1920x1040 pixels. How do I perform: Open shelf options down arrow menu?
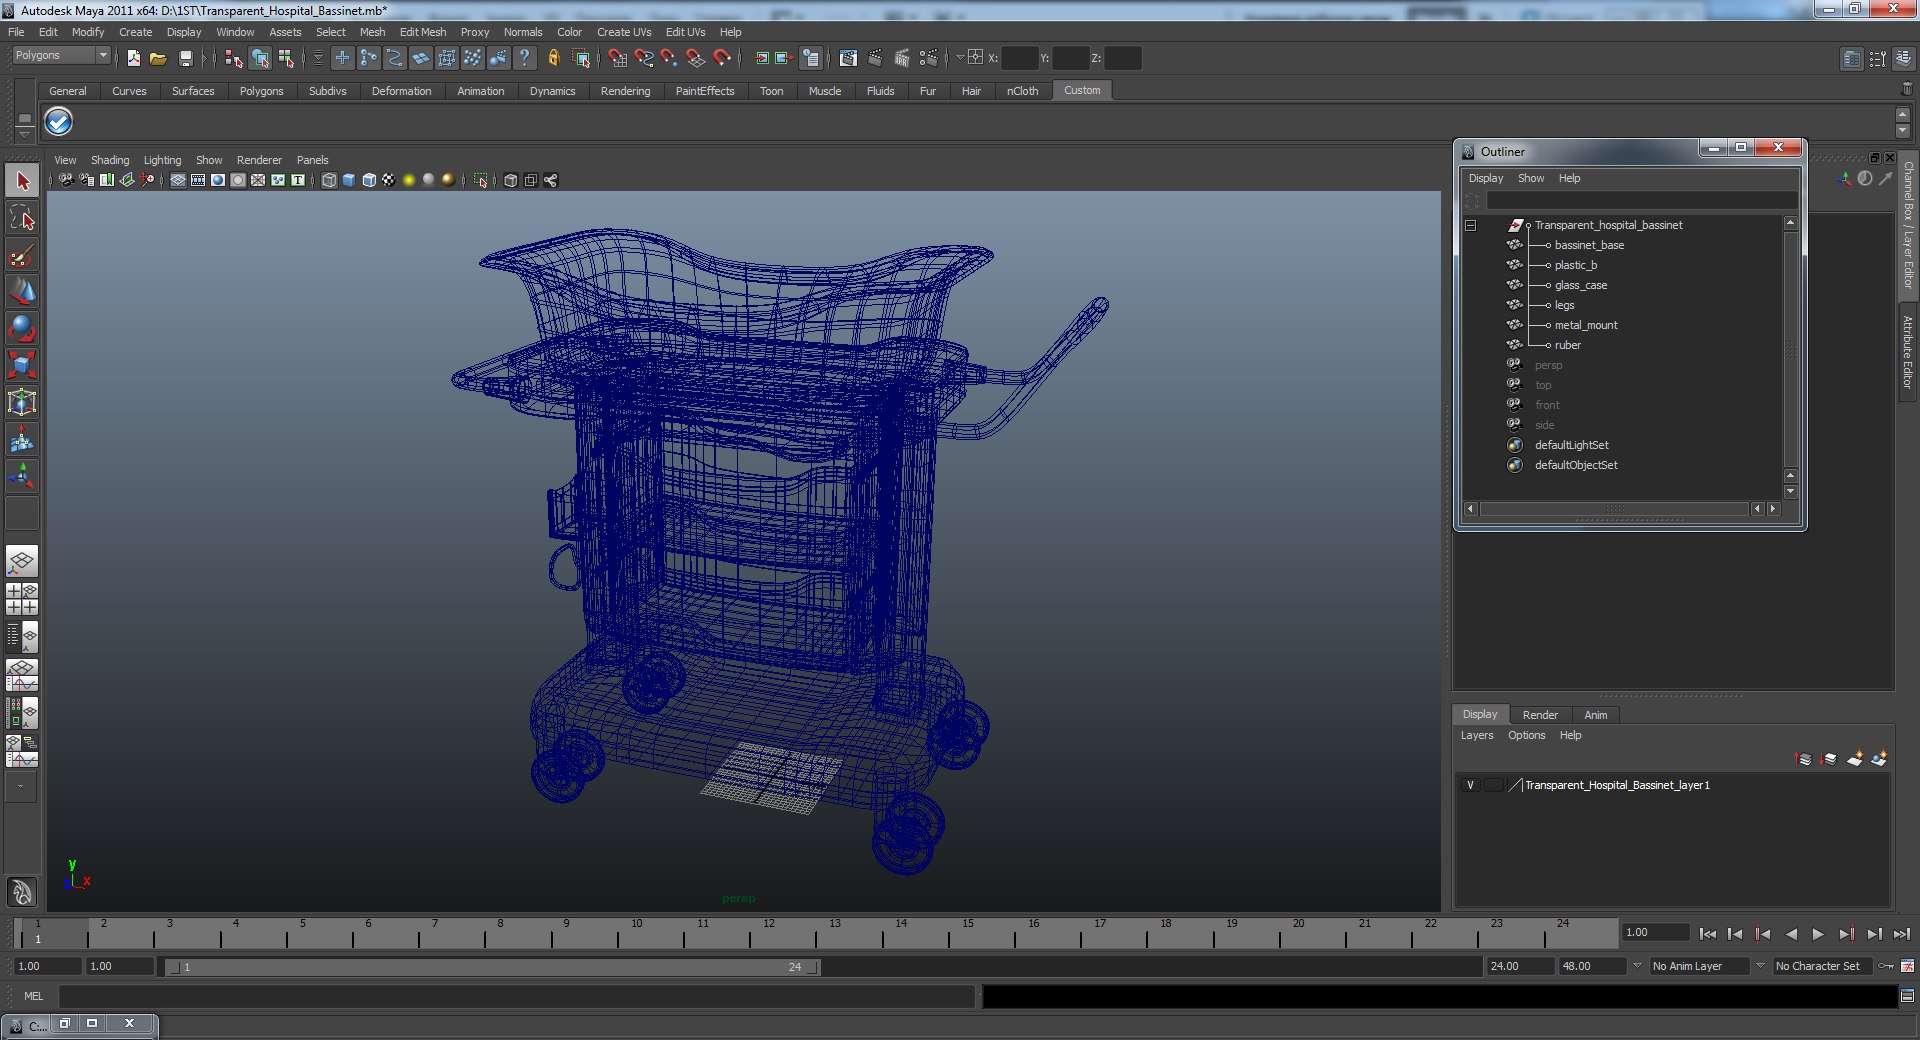pos(25,133)
